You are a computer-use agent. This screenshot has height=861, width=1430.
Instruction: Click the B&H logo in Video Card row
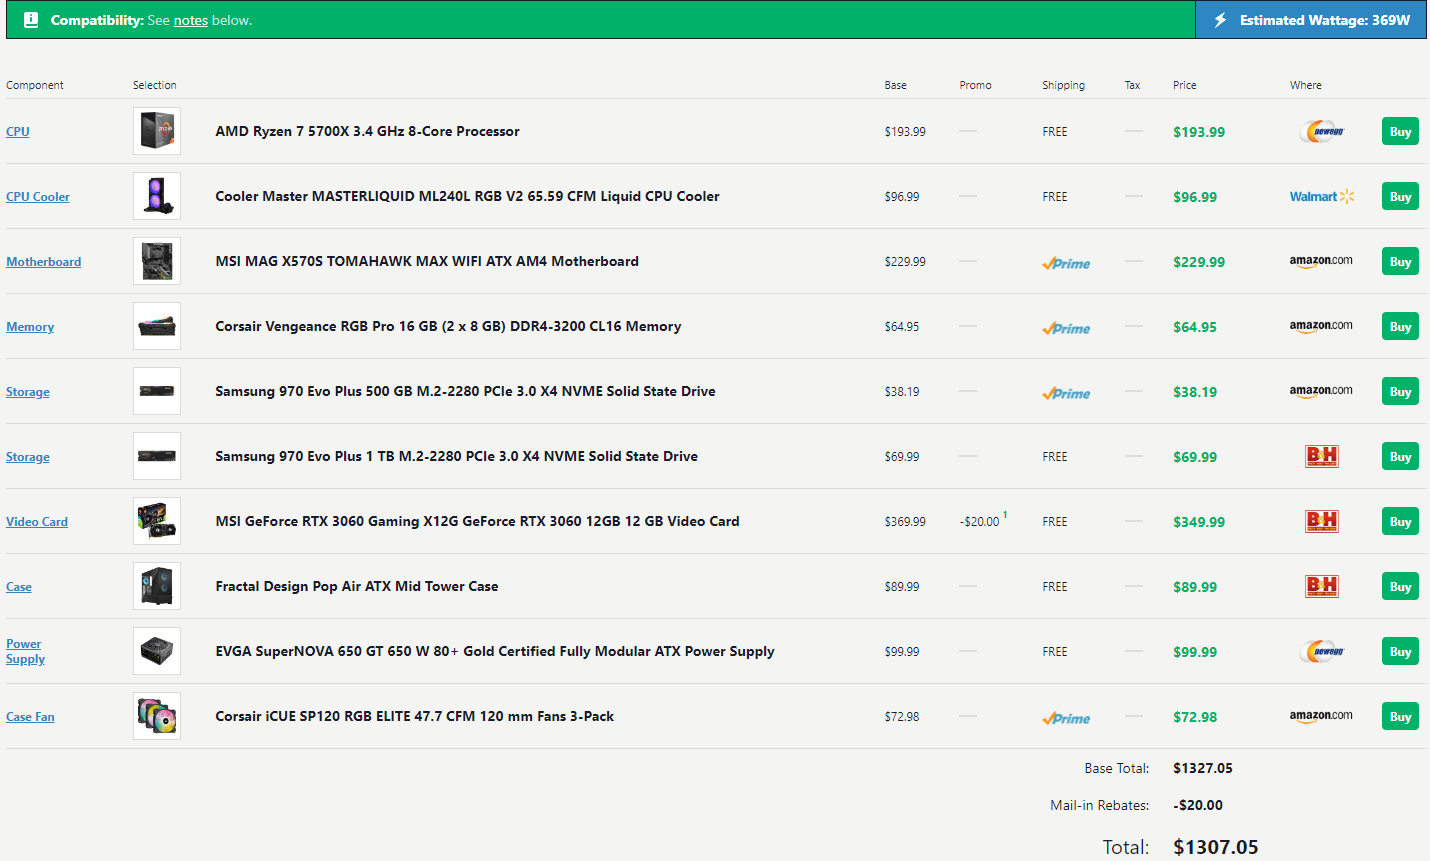click(1322, 521)
